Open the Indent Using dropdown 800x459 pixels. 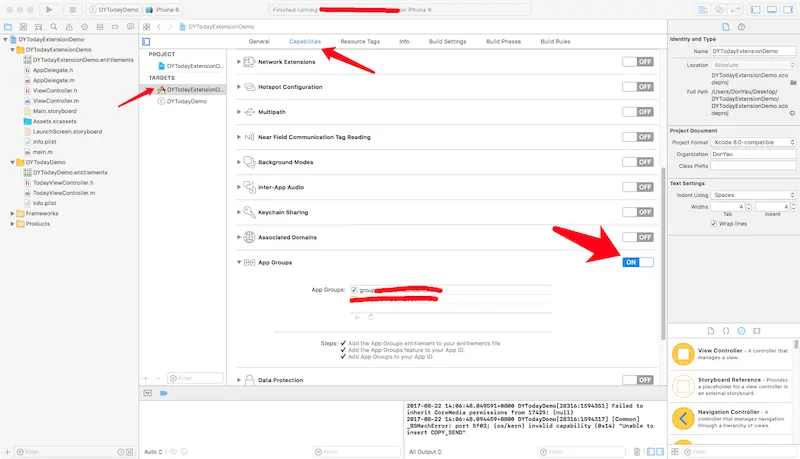tap(753, 195)
